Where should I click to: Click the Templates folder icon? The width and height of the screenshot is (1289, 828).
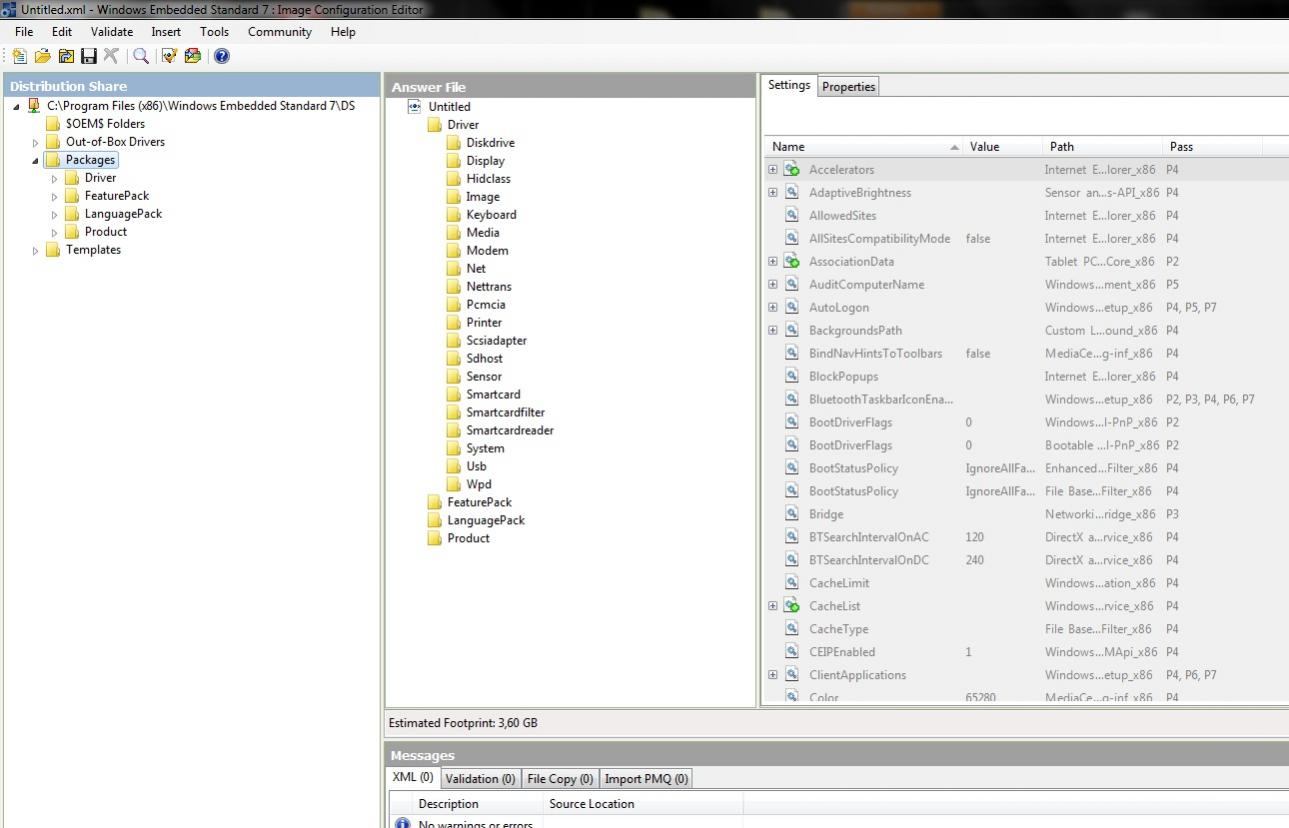pos(53,249)
